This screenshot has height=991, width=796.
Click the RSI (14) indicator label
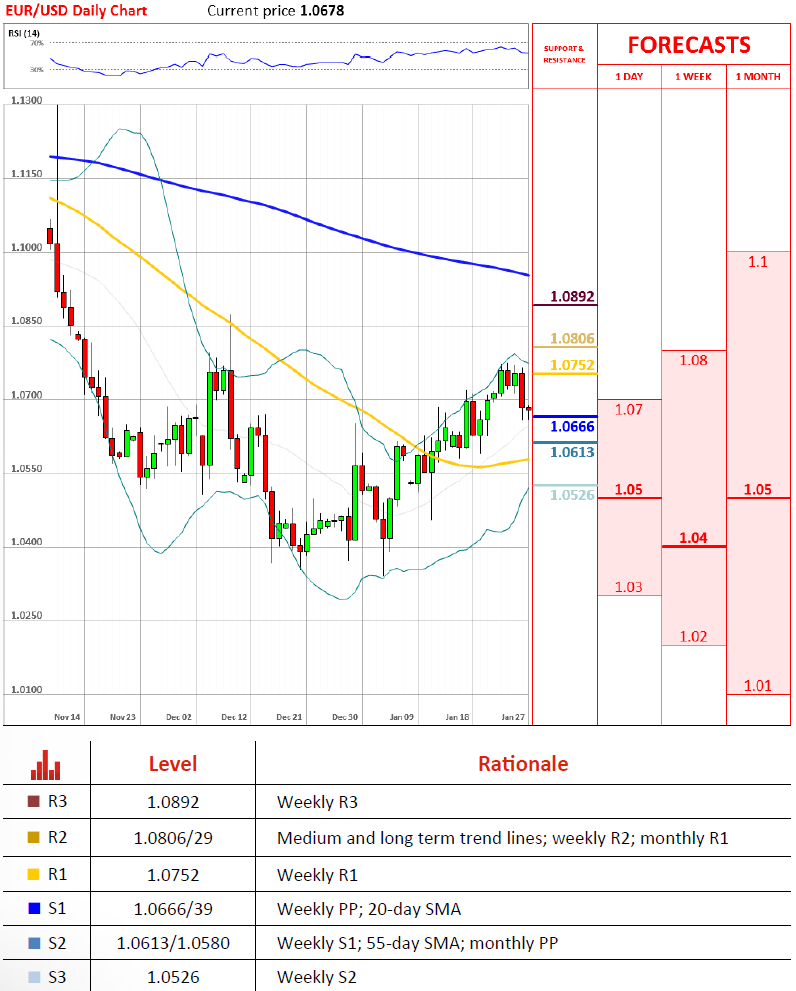point(24,33)
